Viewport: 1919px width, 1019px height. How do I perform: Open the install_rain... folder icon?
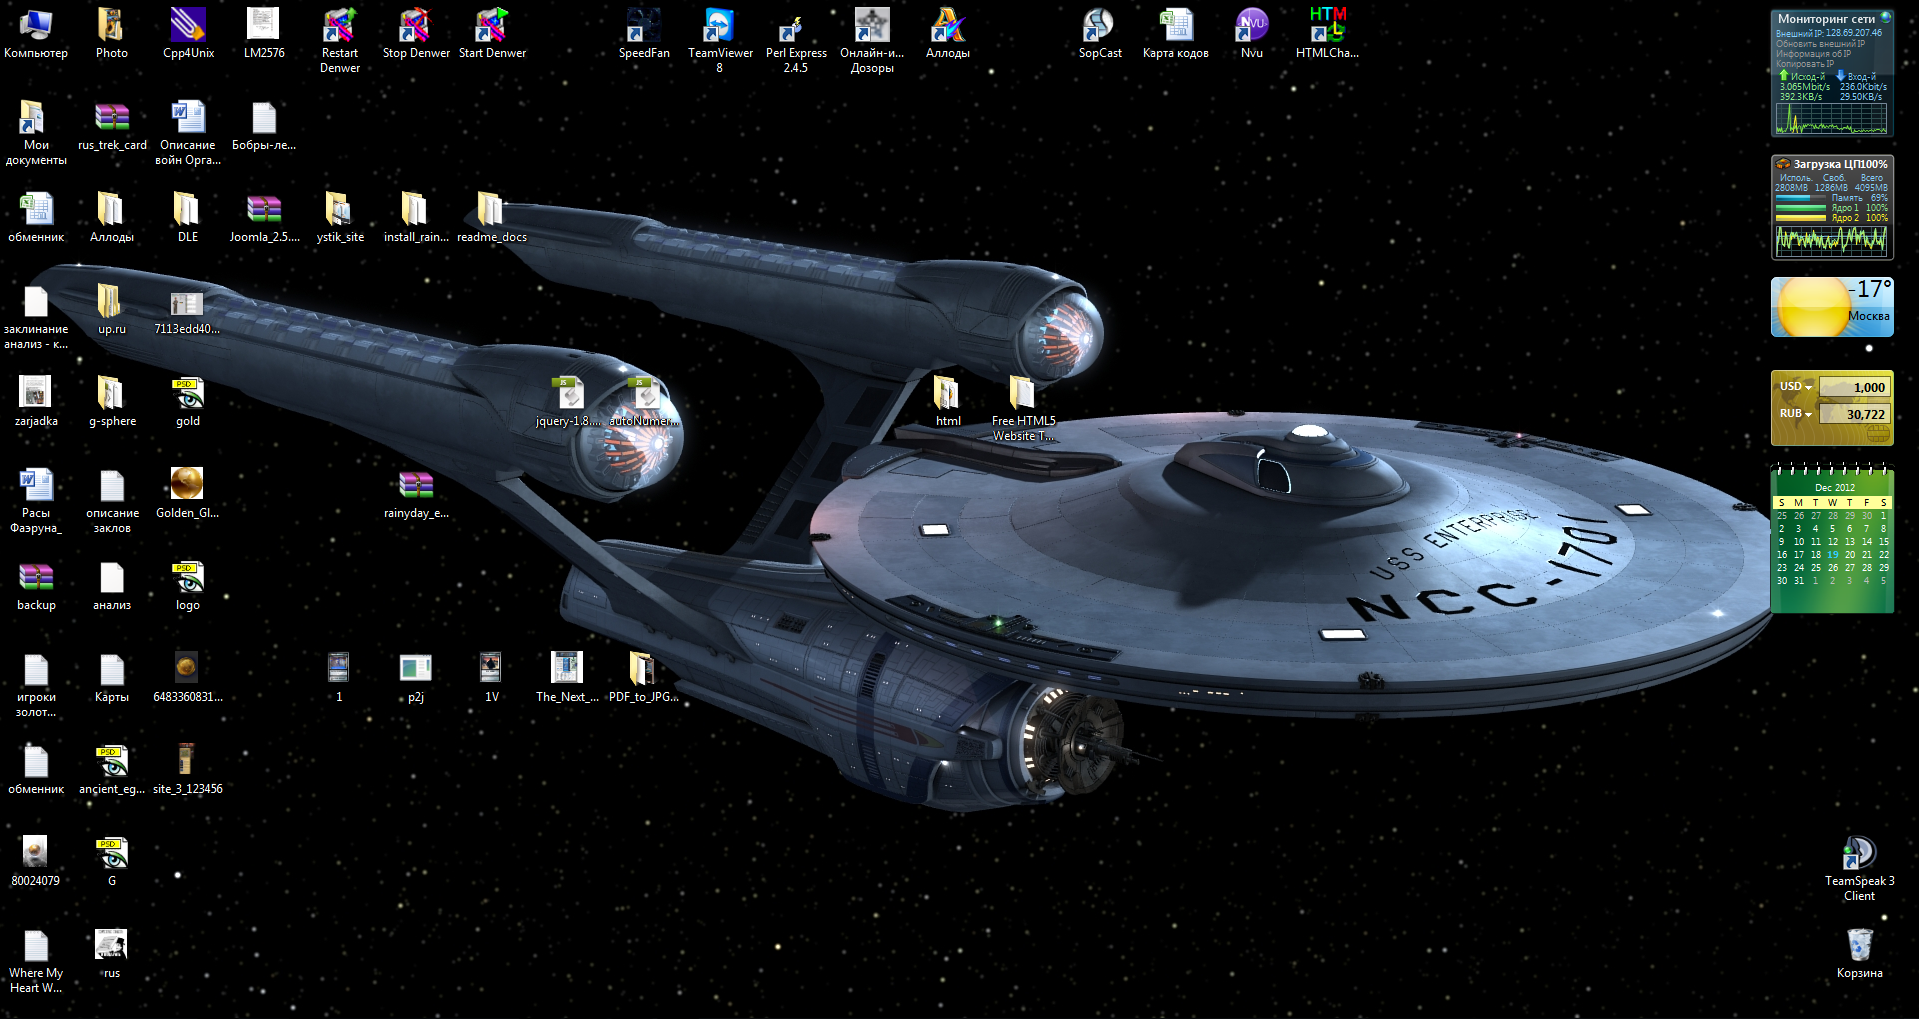coord(416,217)
